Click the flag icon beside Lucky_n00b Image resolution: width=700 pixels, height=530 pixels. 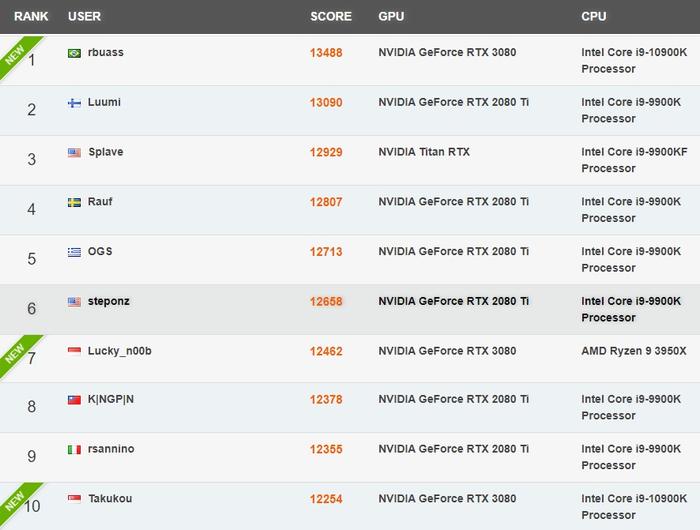(74, 351)
